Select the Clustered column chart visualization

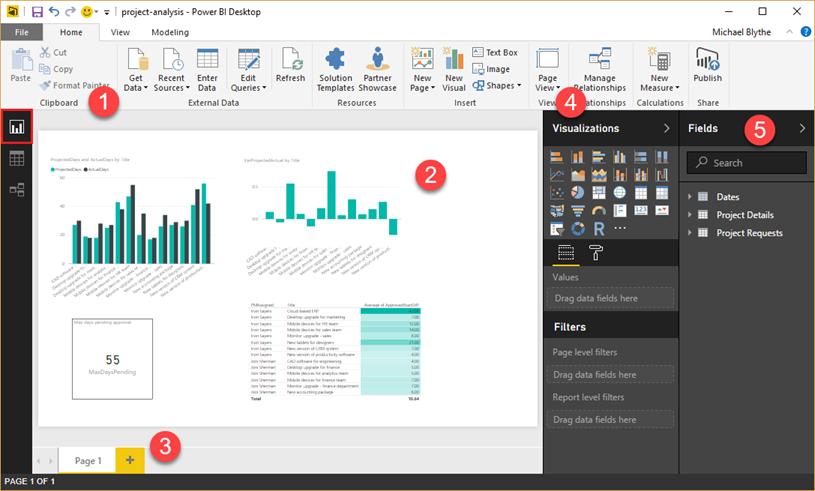[x=620, y=157]
